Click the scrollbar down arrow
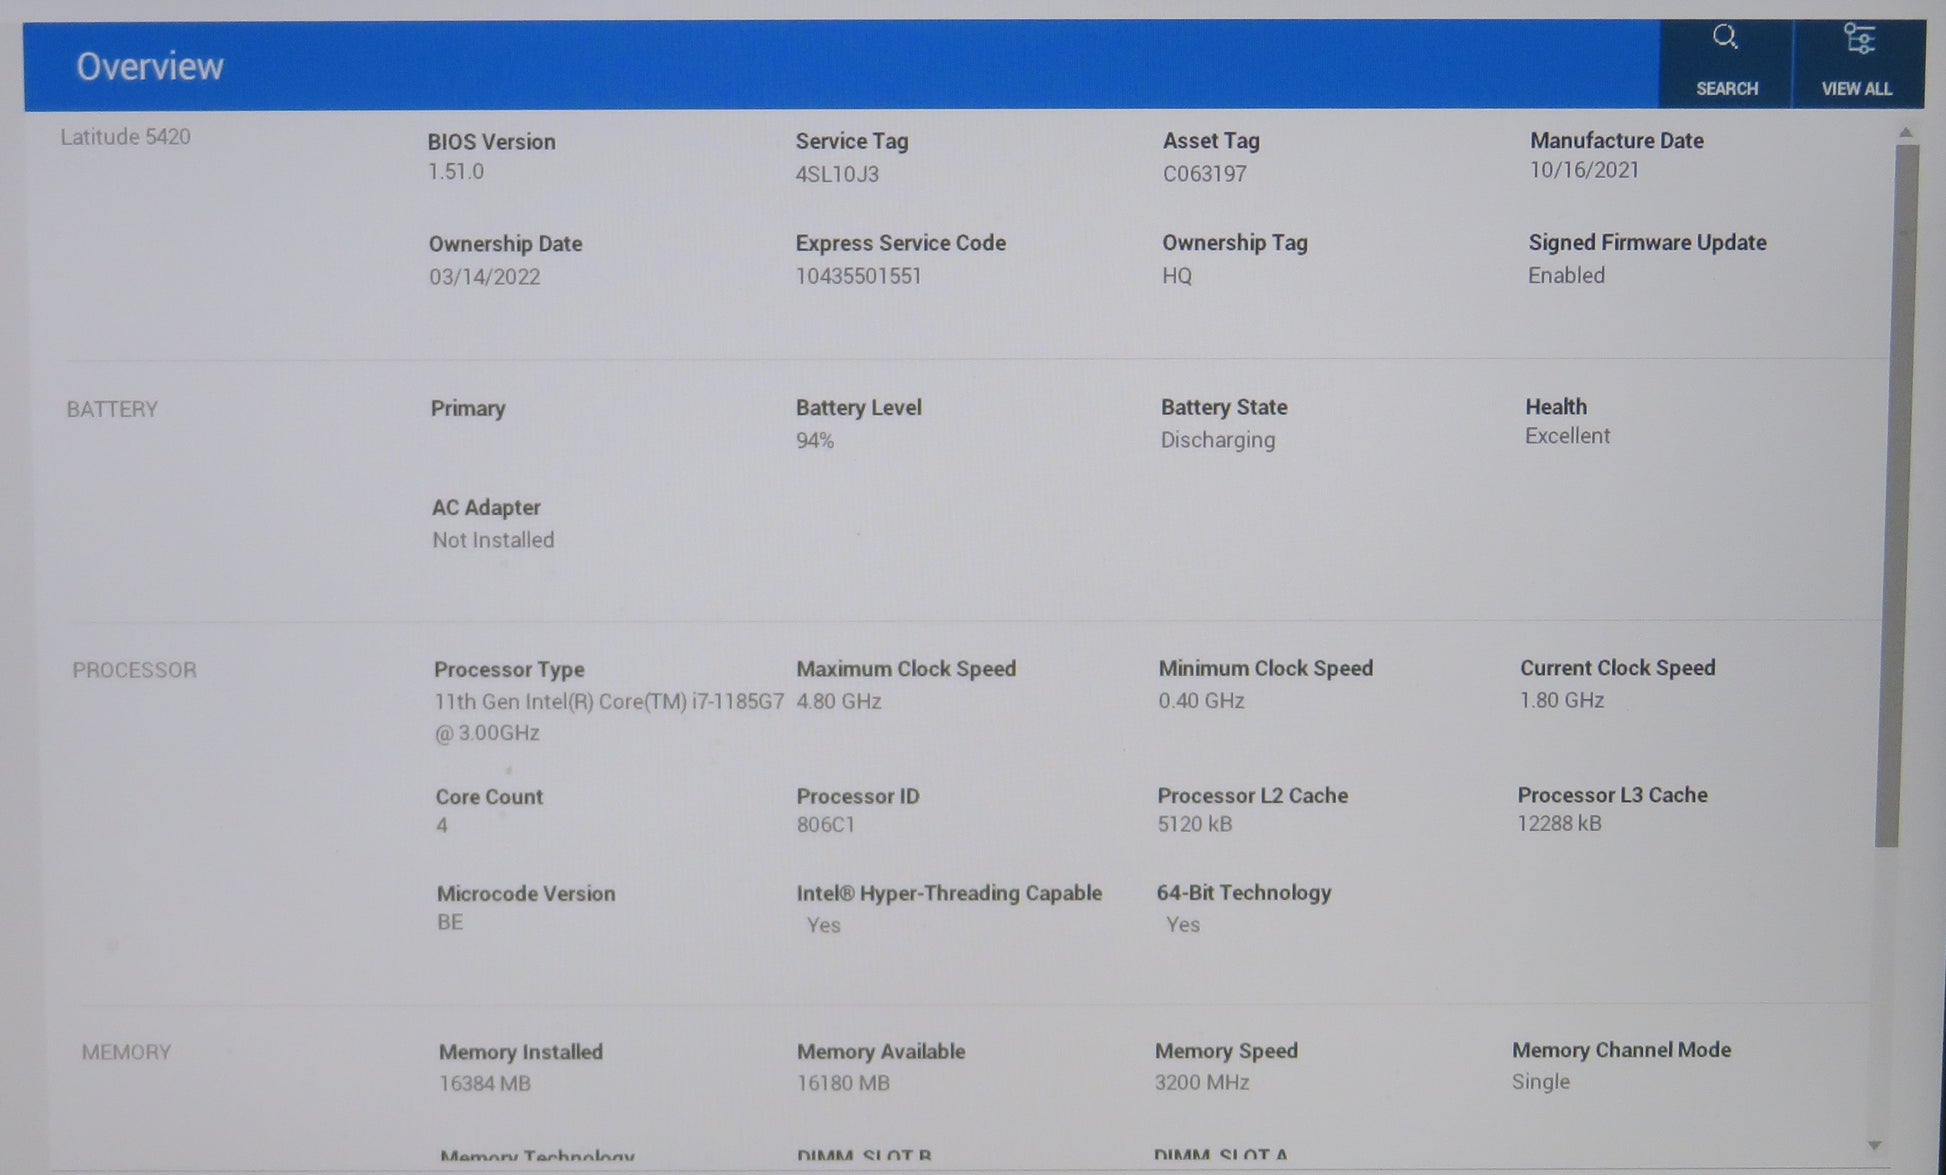This screenshot has width=1946, height=1175. [x=1875, y=1146]
